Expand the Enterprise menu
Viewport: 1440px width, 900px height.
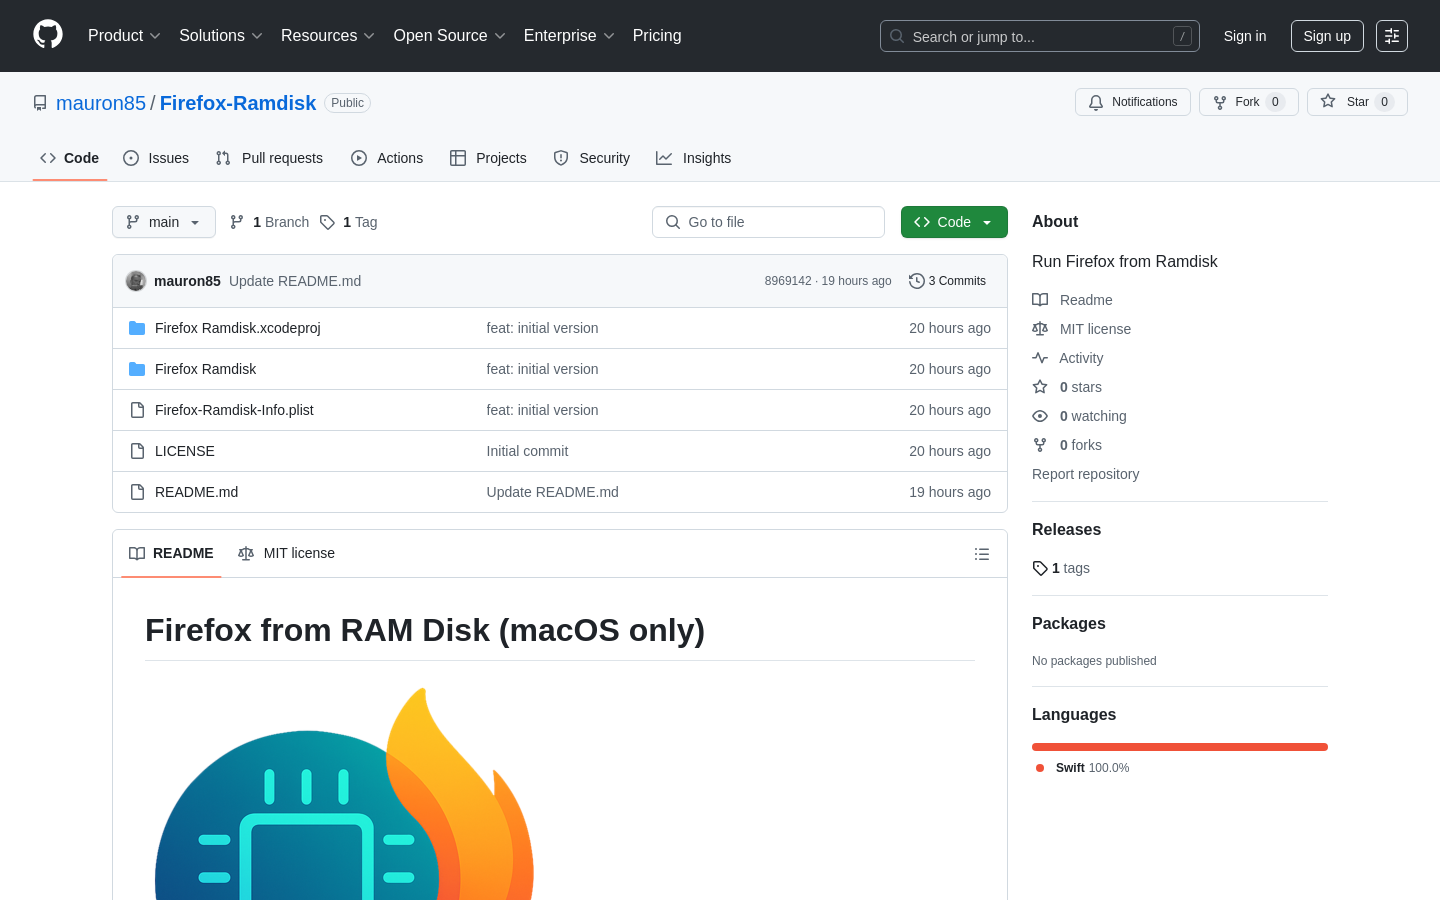569,36
